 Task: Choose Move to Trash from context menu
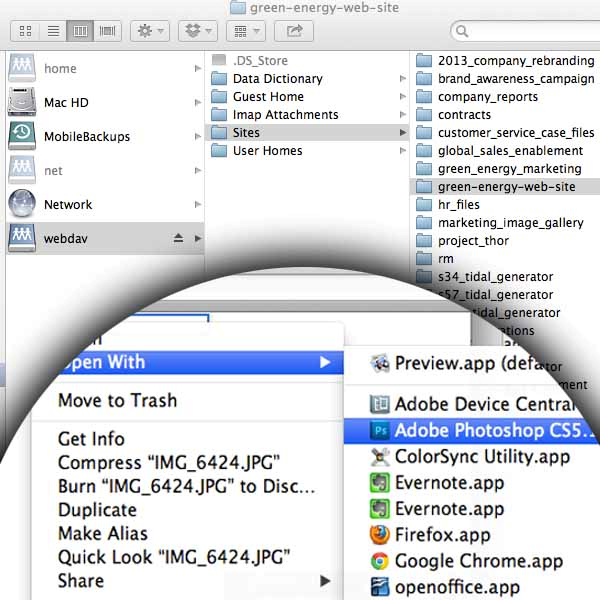tap(117, 400)
